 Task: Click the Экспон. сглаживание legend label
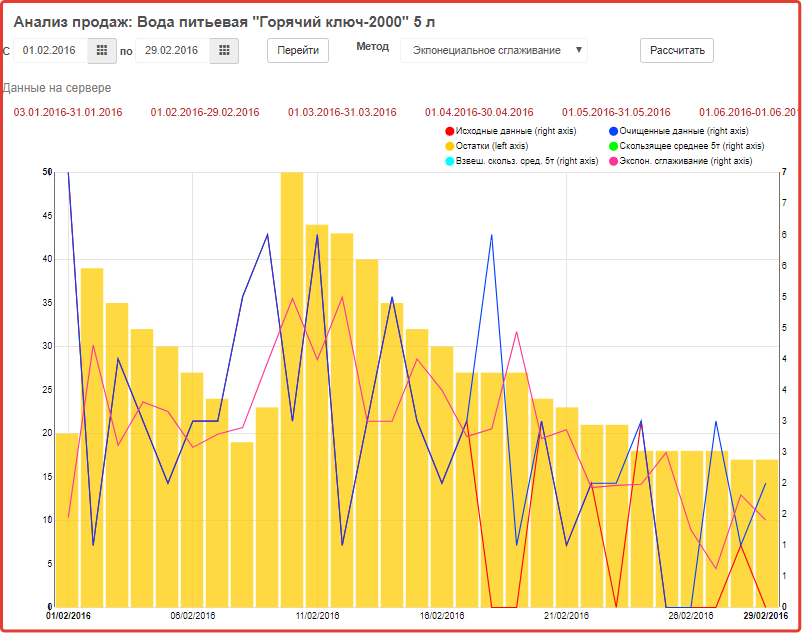[x=686, y=162]
